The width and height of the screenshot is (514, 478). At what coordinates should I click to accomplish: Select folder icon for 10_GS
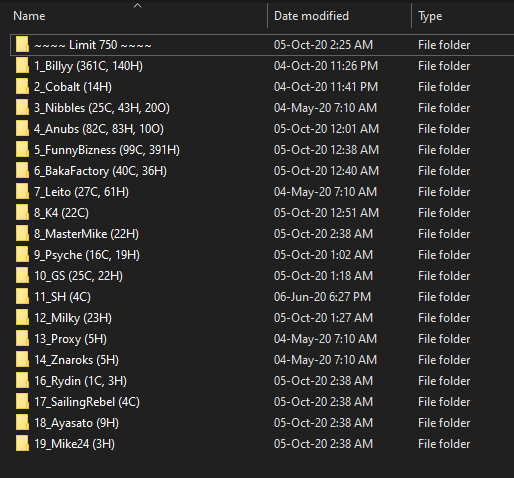point(22,276)
